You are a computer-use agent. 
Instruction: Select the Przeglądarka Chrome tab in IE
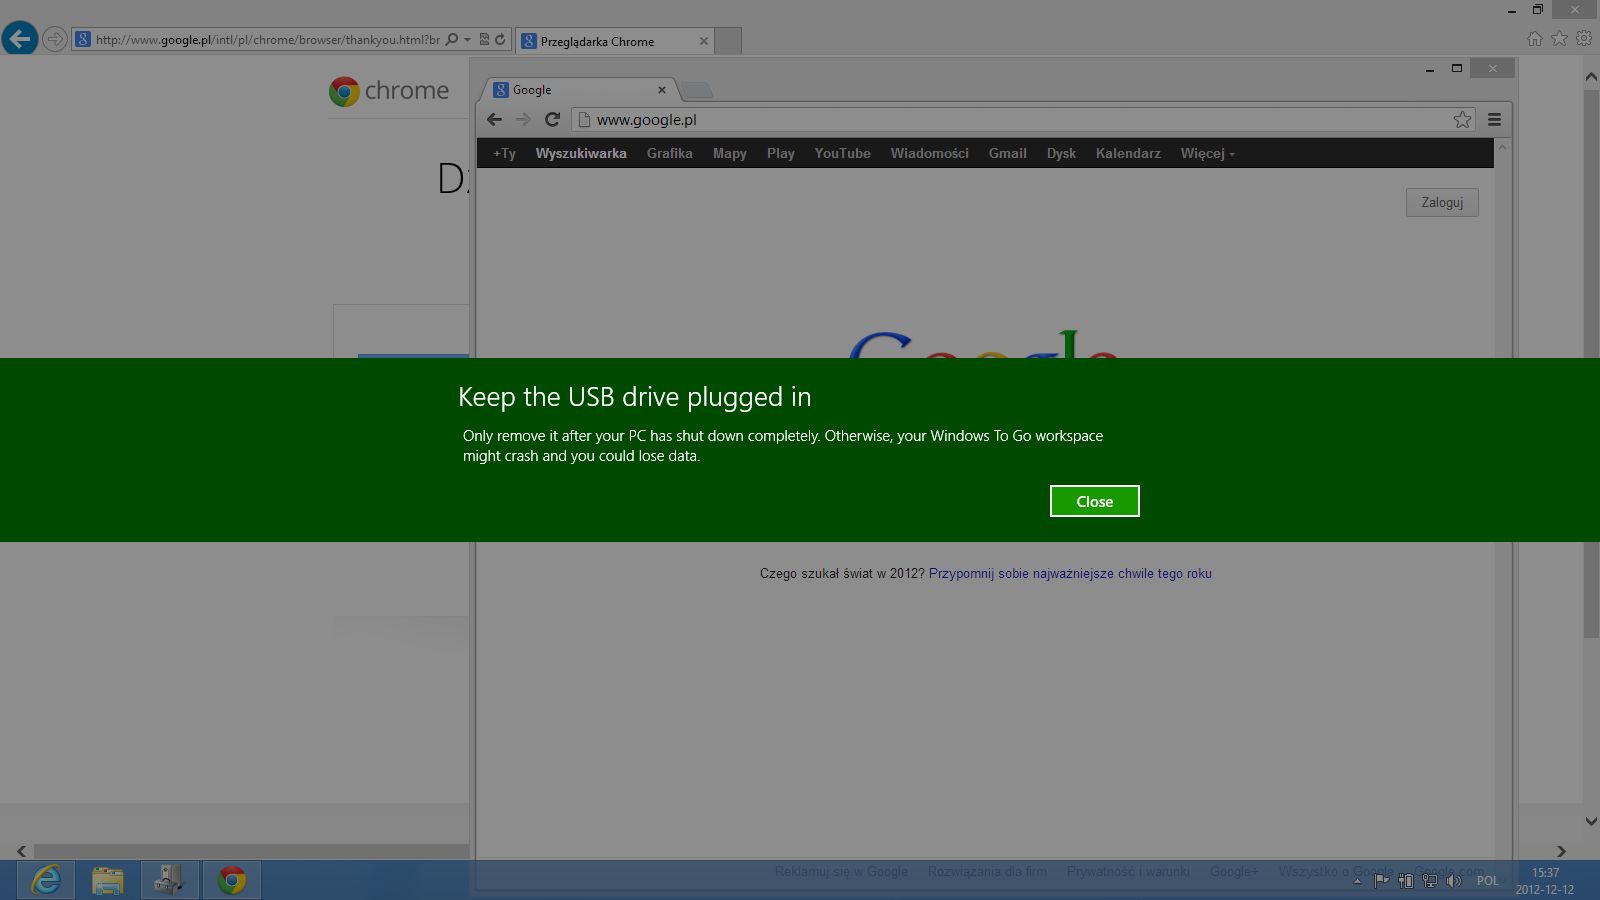(x=615, y=41)
